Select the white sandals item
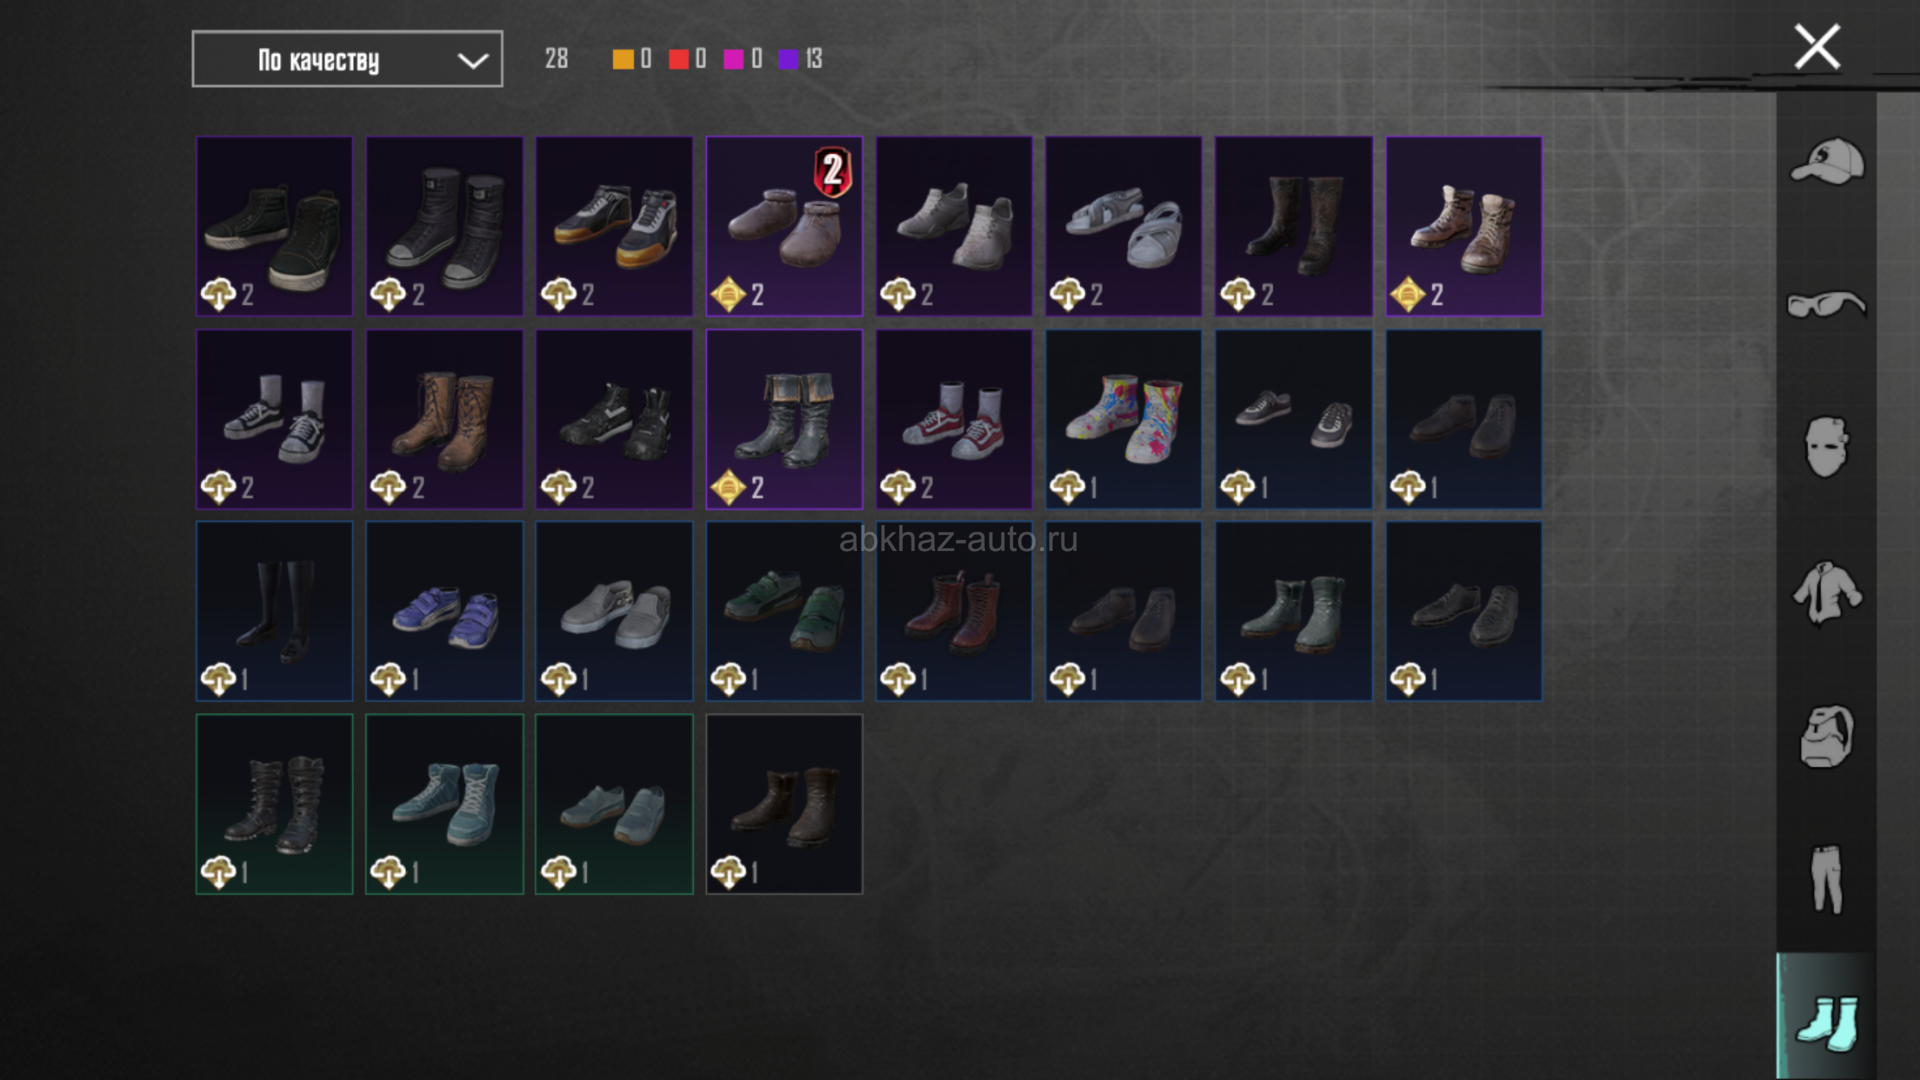The height and width of the screenshot is (1080, 1920). [1124, 226]
